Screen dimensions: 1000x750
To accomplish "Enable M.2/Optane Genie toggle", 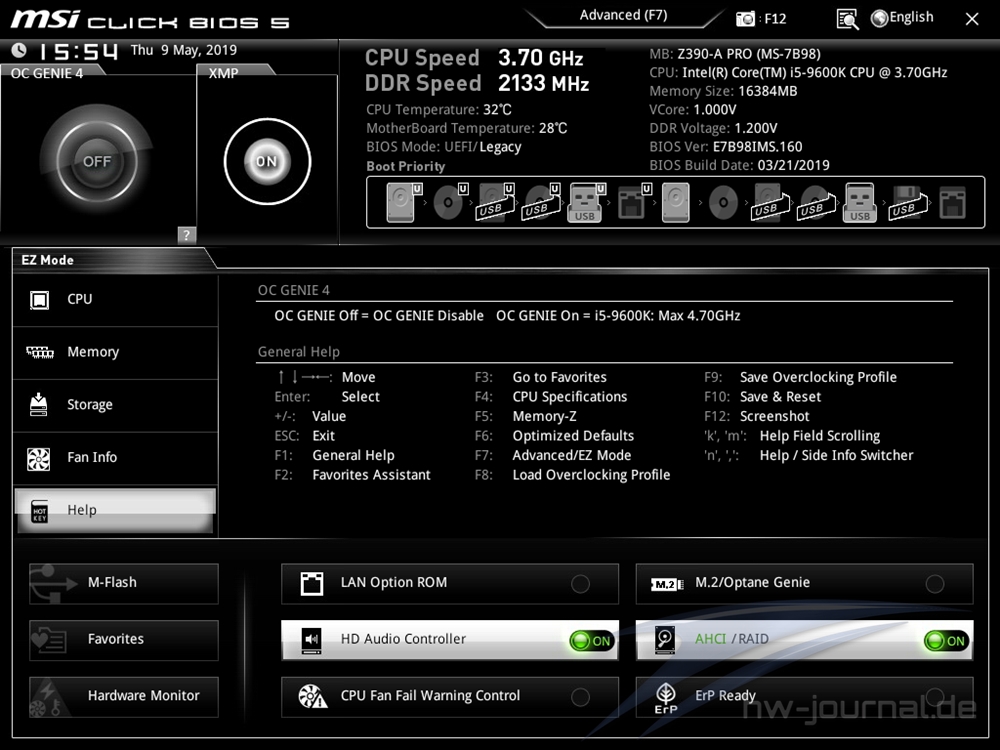I will click(934, 584).
